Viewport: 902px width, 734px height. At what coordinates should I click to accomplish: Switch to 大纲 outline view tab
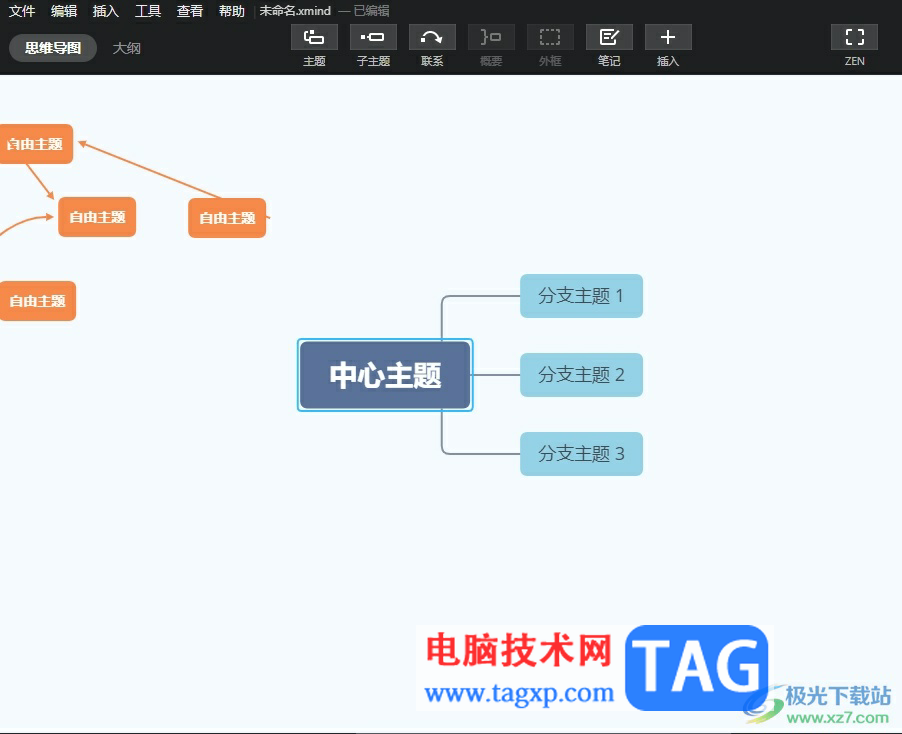pyautogui.click(x=127, y=48)
